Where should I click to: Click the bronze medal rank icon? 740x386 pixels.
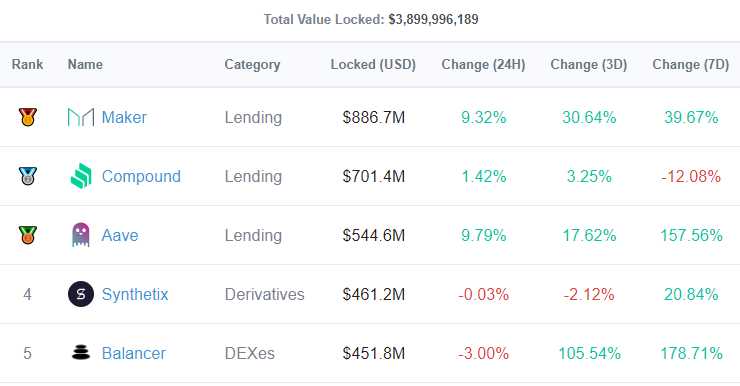27,235
